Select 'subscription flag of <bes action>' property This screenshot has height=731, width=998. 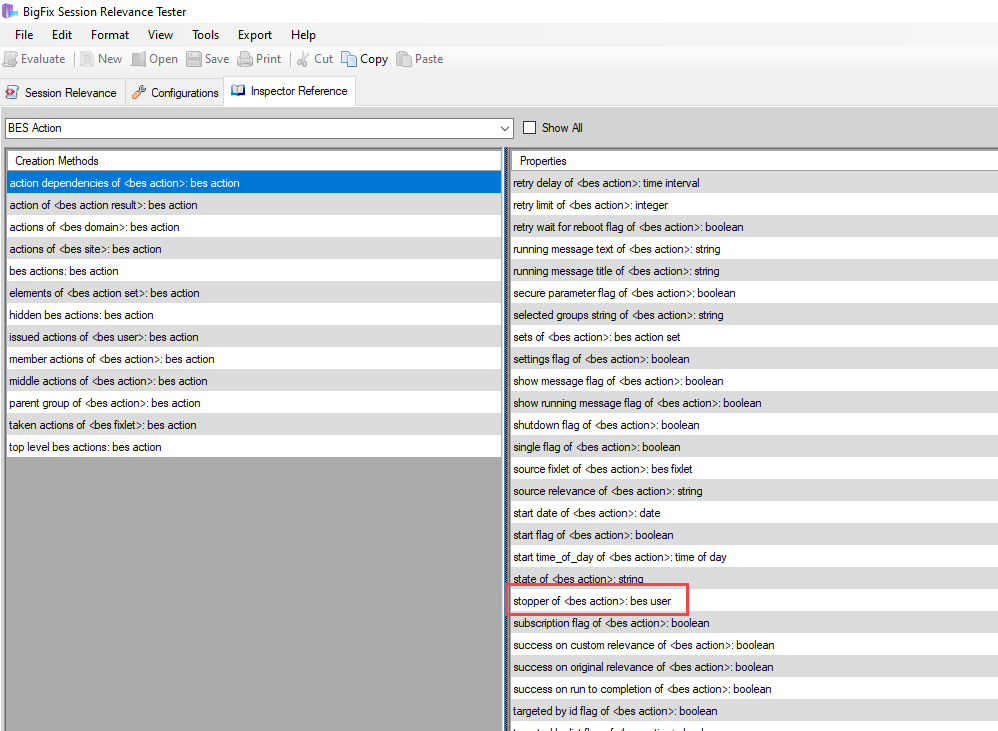pyautogui.click(x=755, y=623)
